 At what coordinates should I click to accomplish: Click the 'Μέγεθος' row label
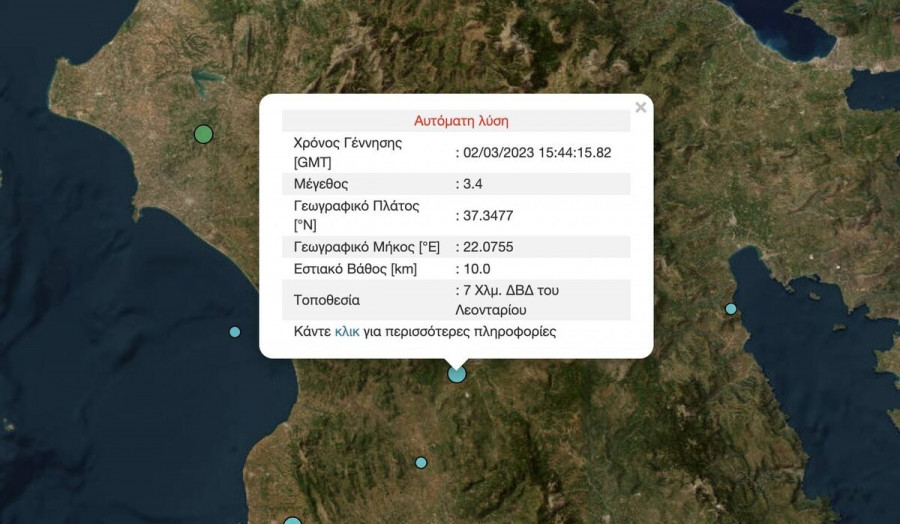321,184
